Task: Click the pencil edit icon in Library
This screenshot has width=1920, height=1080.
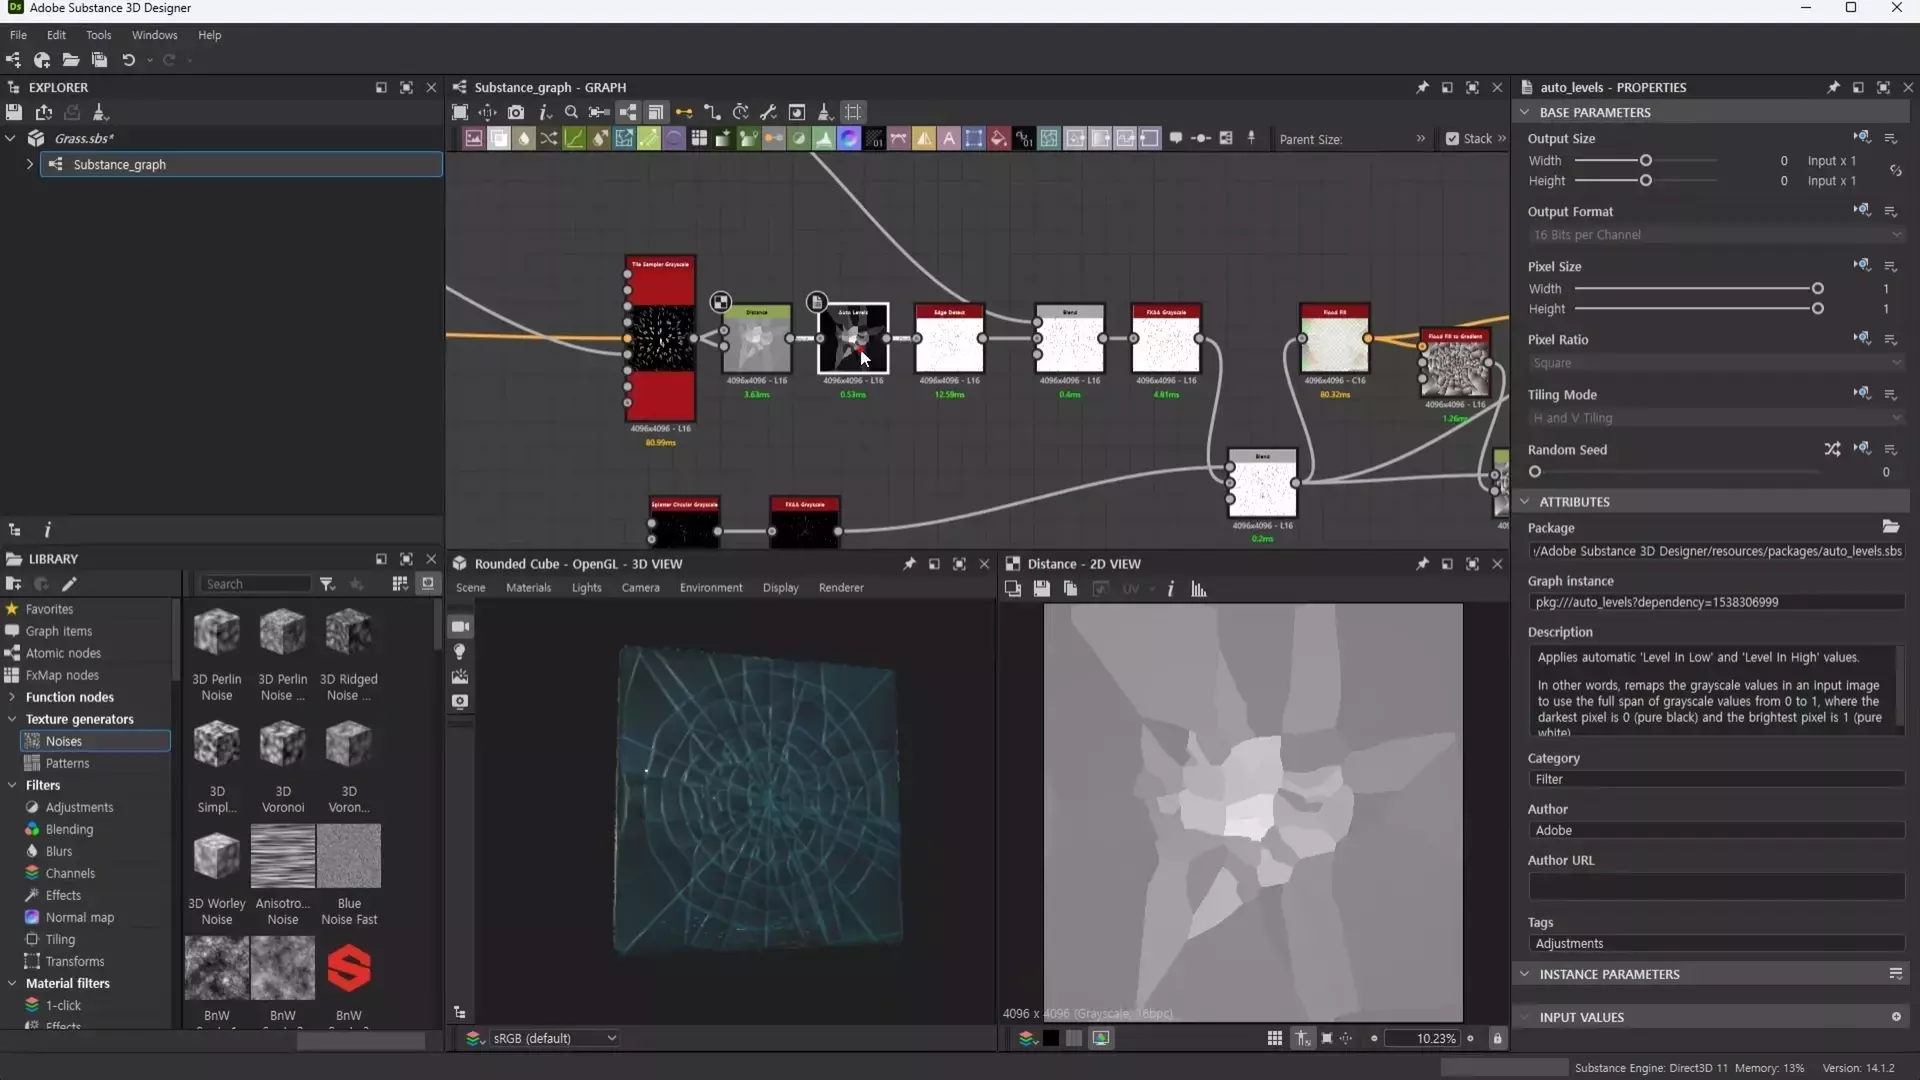Action: (x=69, y=584)
